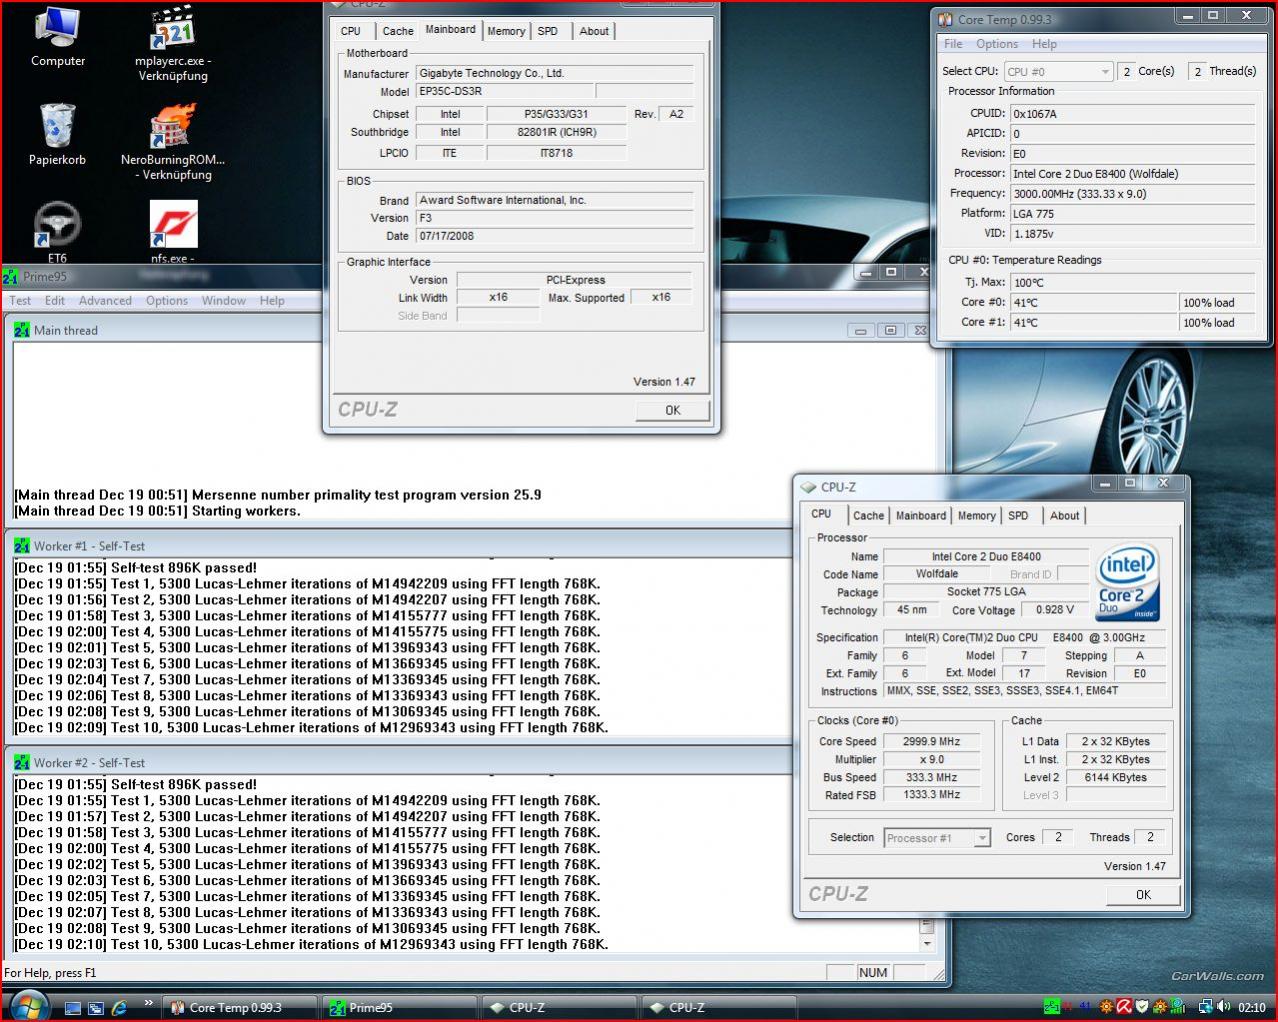1278x1022 pixels.
Task: Click the CPUID value 0x1067A
Action: pyautogui.click(x=1131, y=114)
